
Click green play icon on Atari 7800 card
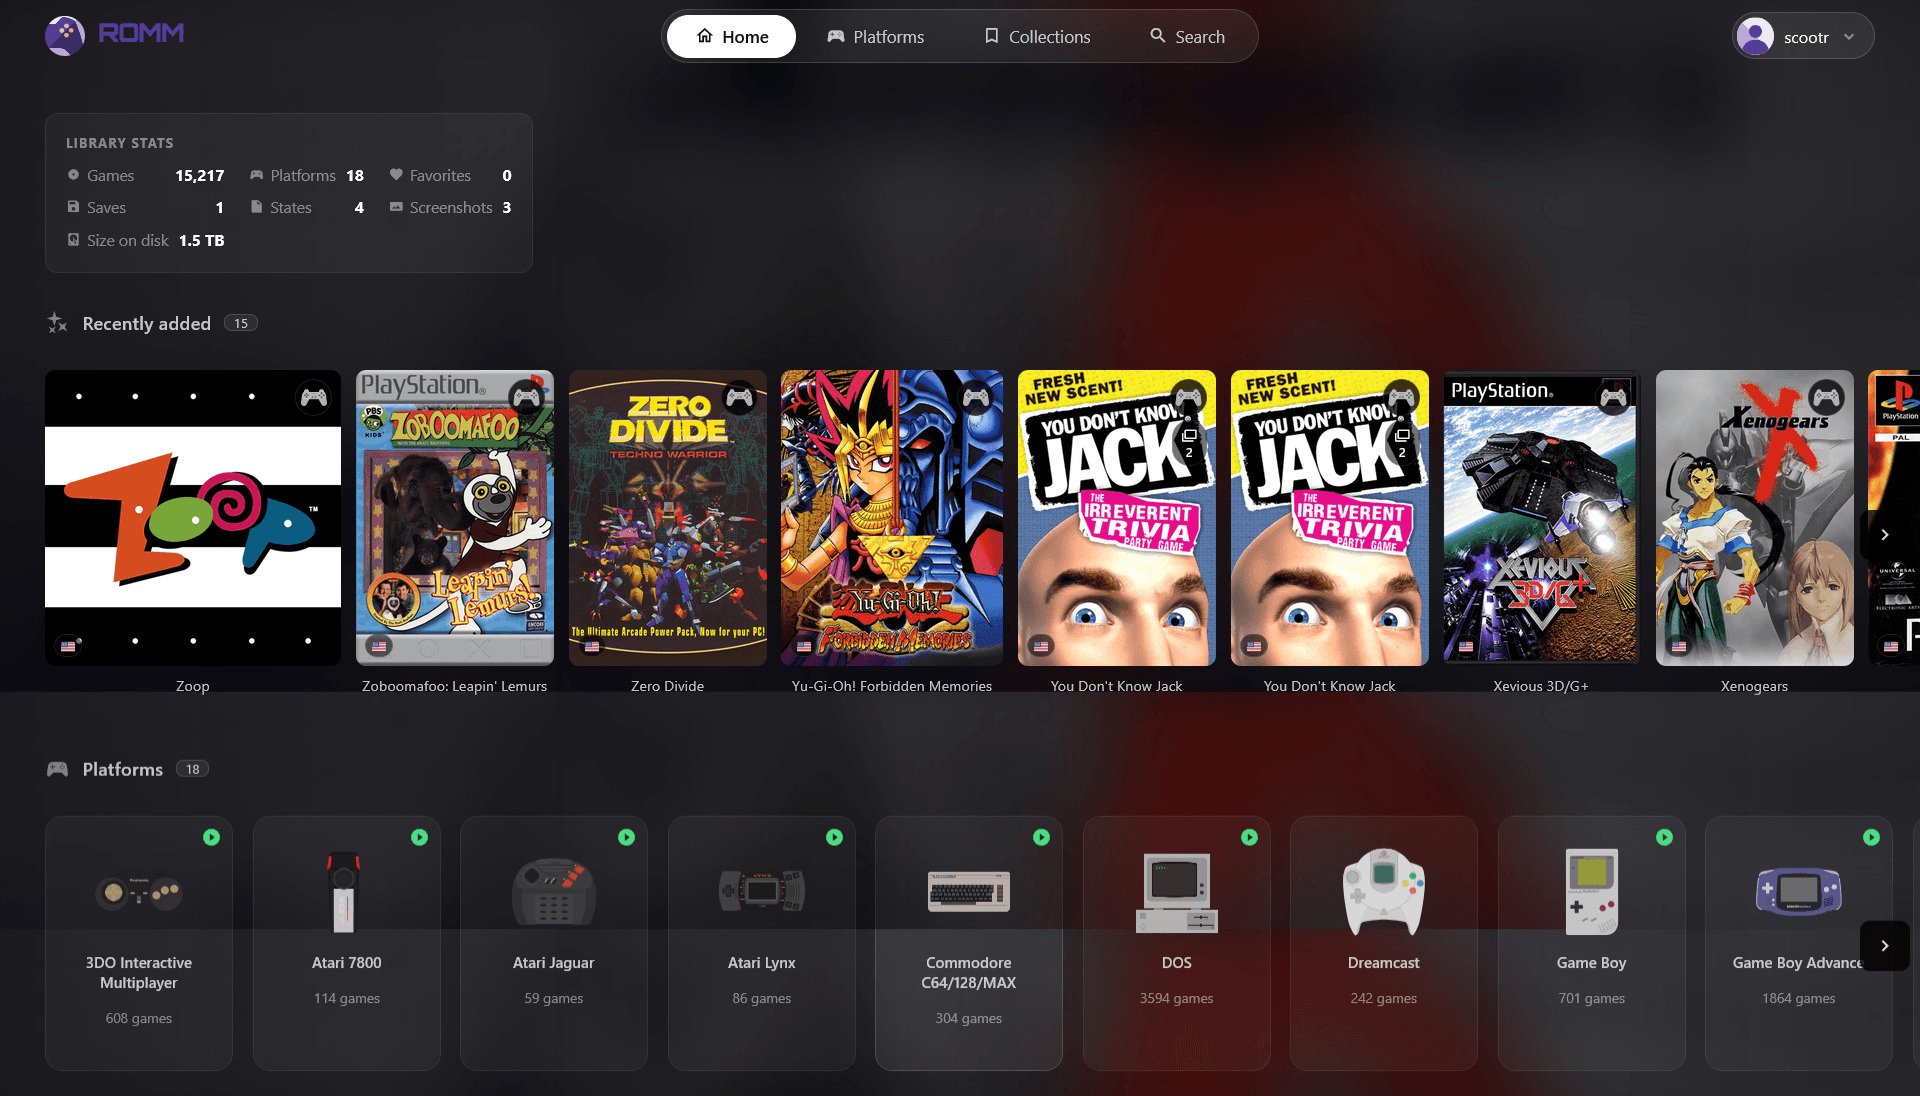click(419, 837)
